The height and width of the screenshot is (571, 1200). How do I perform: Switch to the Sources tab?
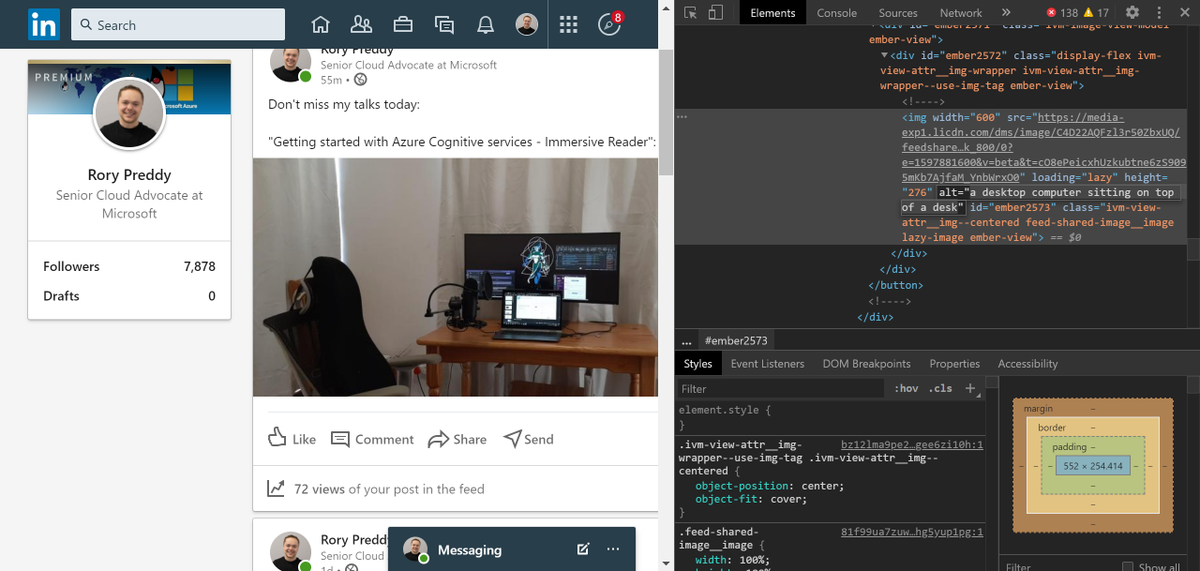click(899, 13)
